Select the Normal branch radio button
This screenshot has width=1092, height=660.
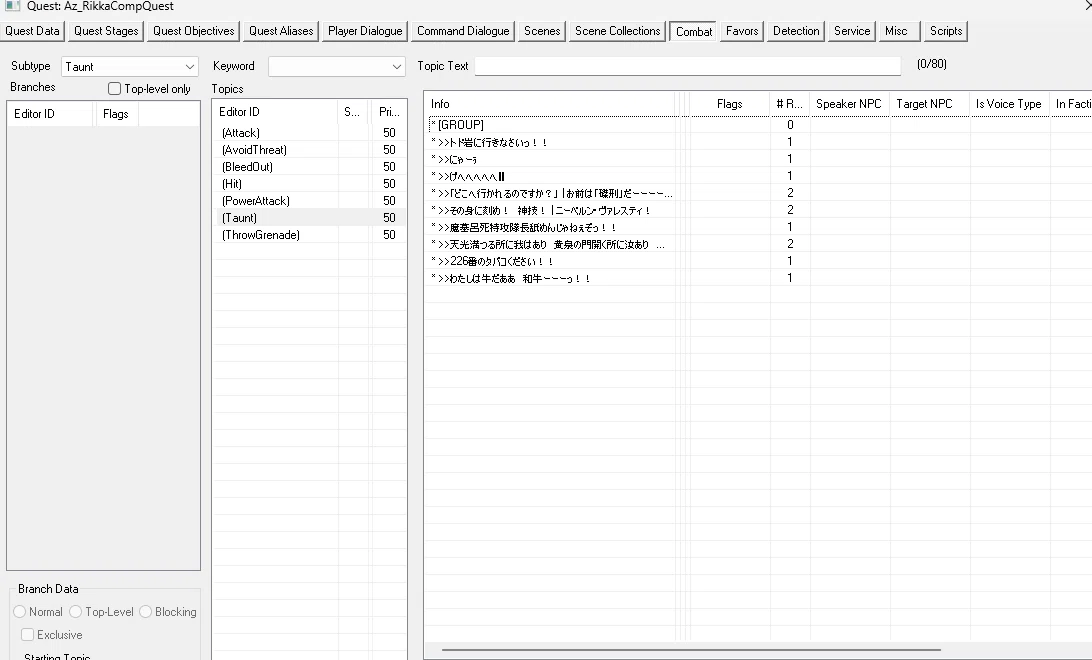20,611
